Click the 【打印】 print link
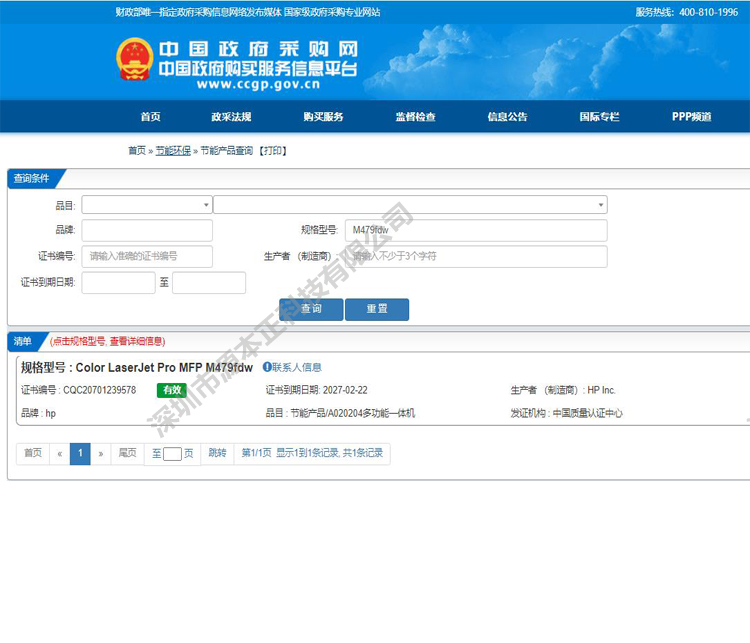 pyautogui.click(x=273, y=151)
